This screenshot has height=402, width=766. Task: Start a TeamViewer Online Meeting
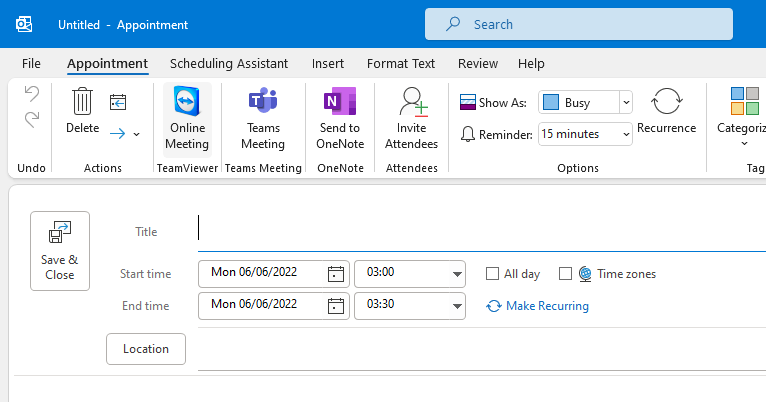(187, 117)
